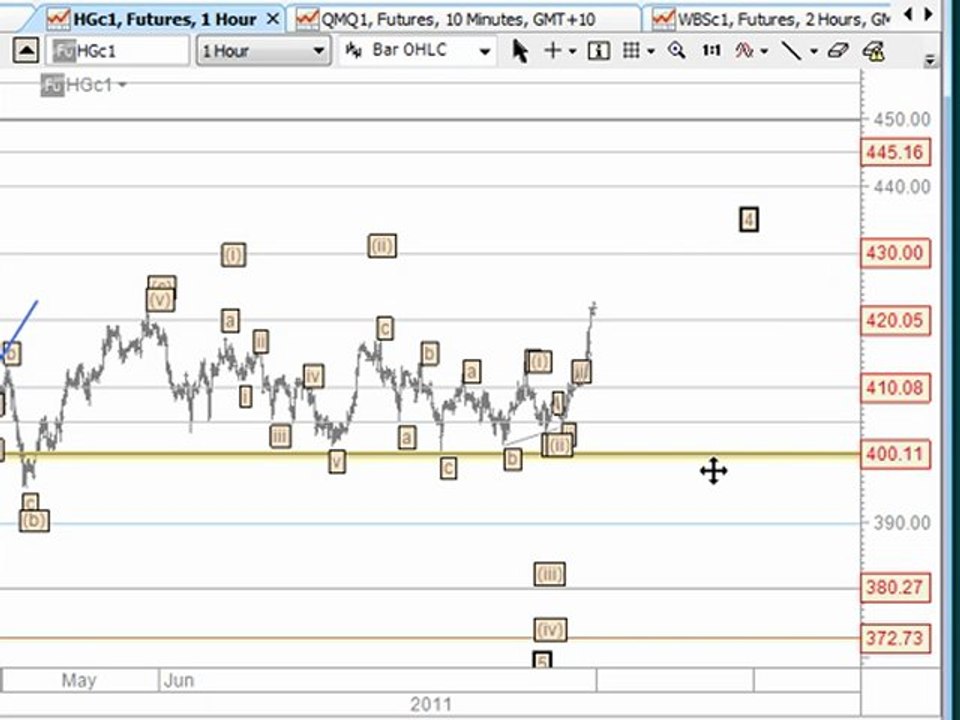Select the (b) wave label near 390
The image size is (960, 720).
click(x=34, y=521)
